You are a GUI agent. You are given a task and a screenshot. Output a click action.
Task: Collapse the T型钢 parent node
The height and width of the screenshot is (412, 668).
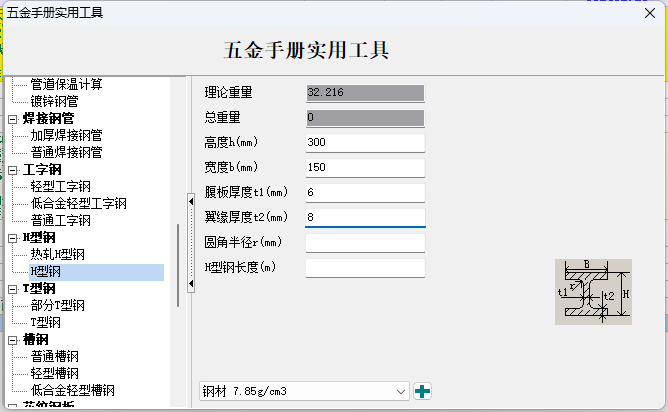click(13, 289)
